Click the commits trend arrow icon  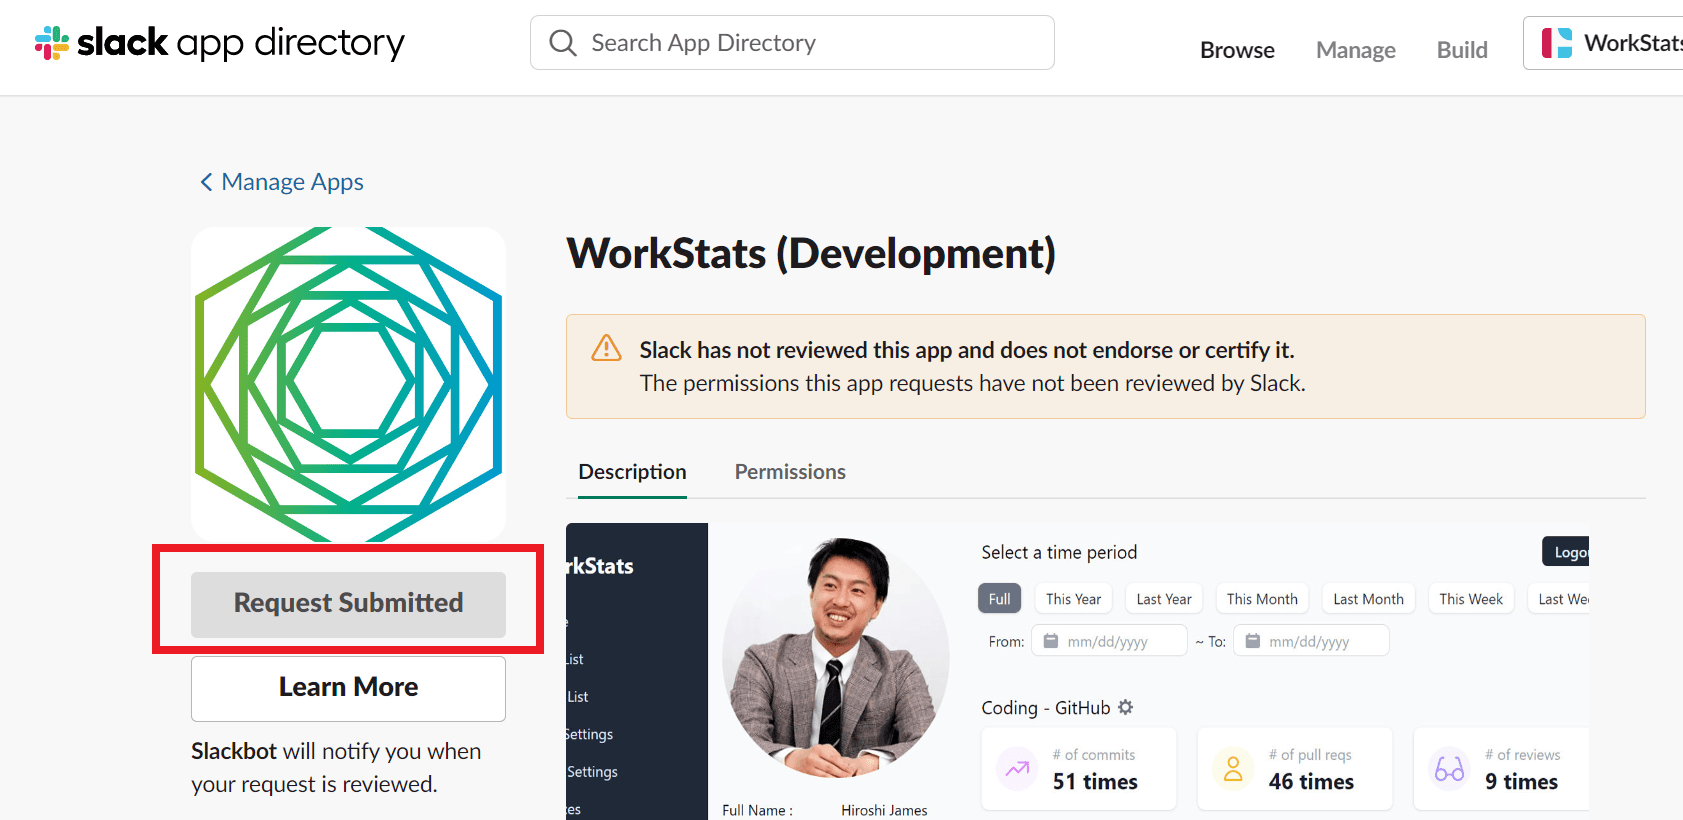(x=1017, y=769)
